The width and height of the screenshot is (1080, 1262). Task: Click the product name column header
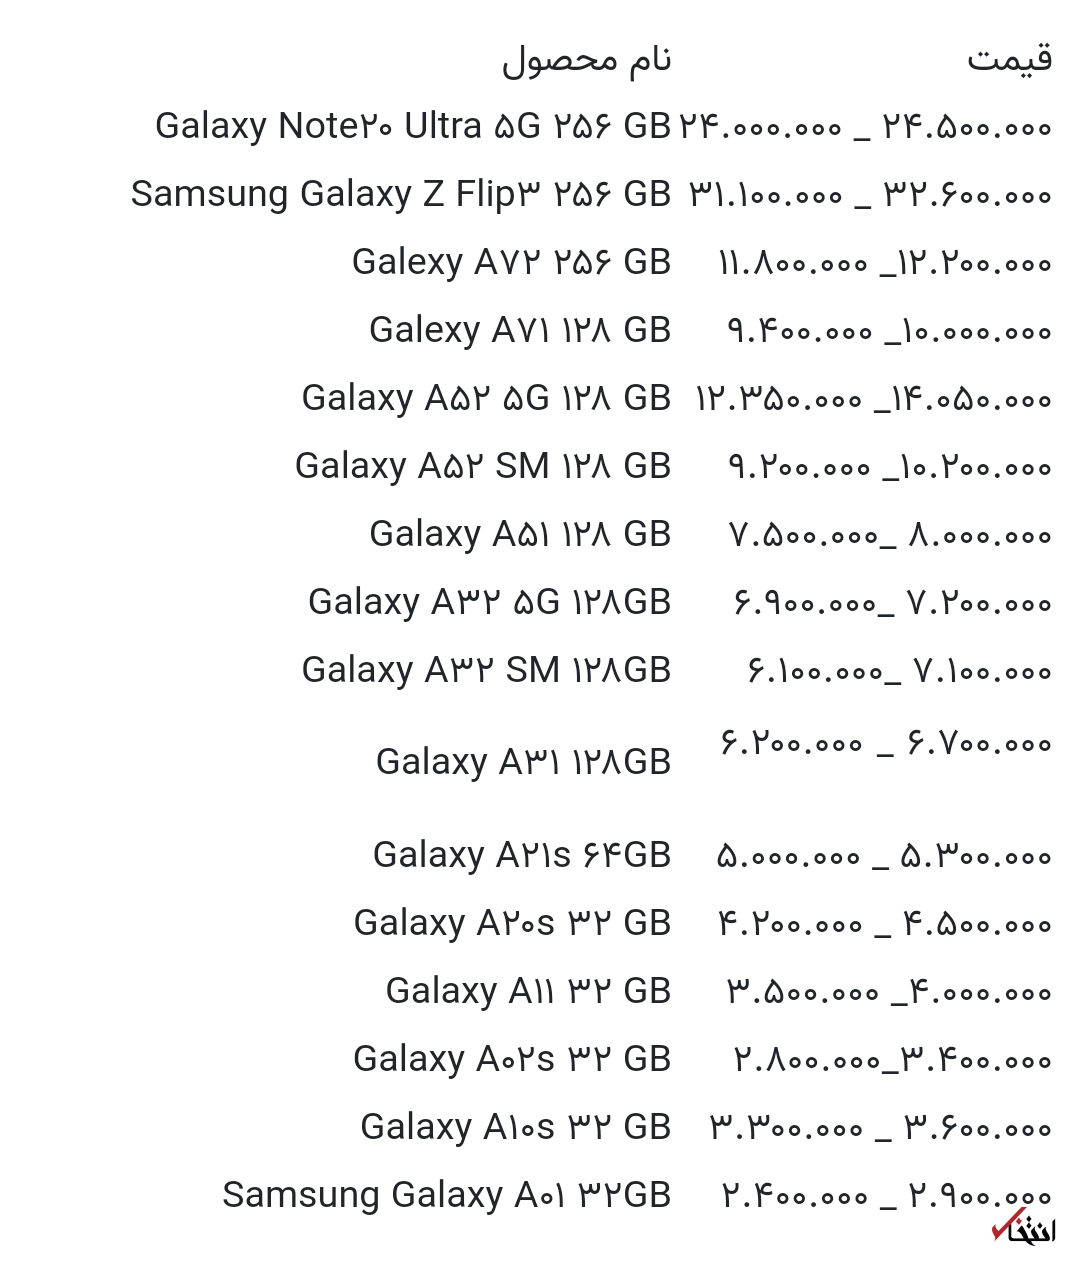coord(586,60)
